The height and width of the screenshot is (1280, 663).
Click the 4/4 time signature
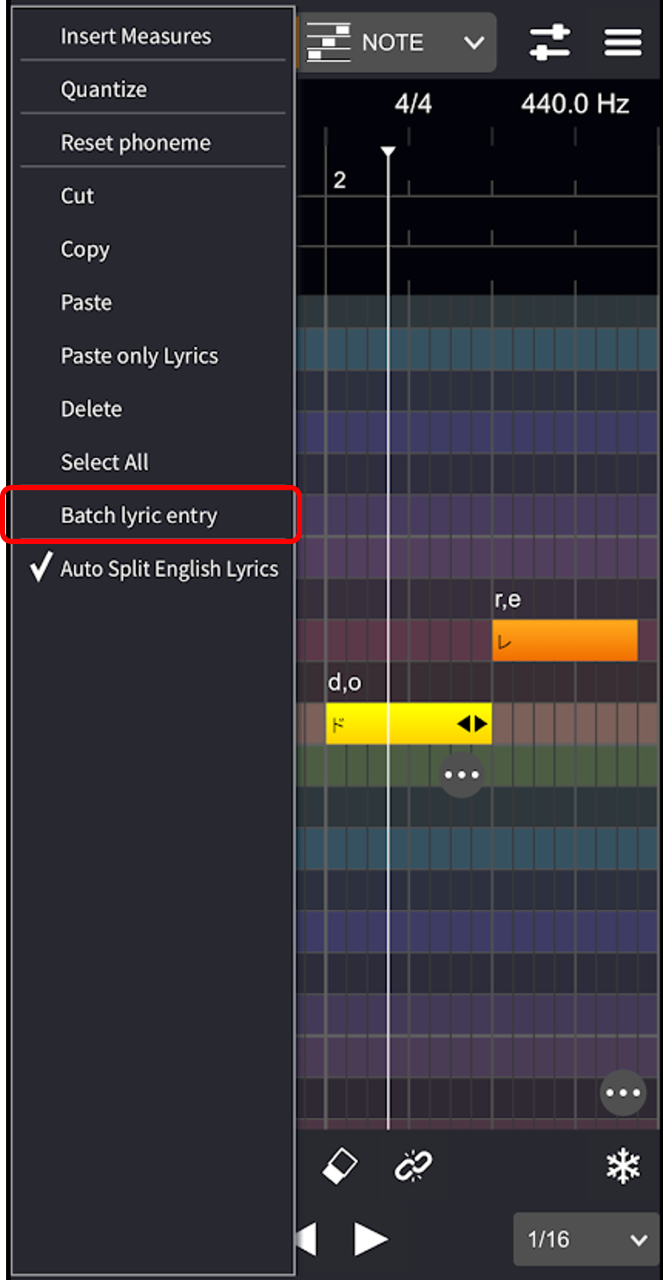point(413,105)
